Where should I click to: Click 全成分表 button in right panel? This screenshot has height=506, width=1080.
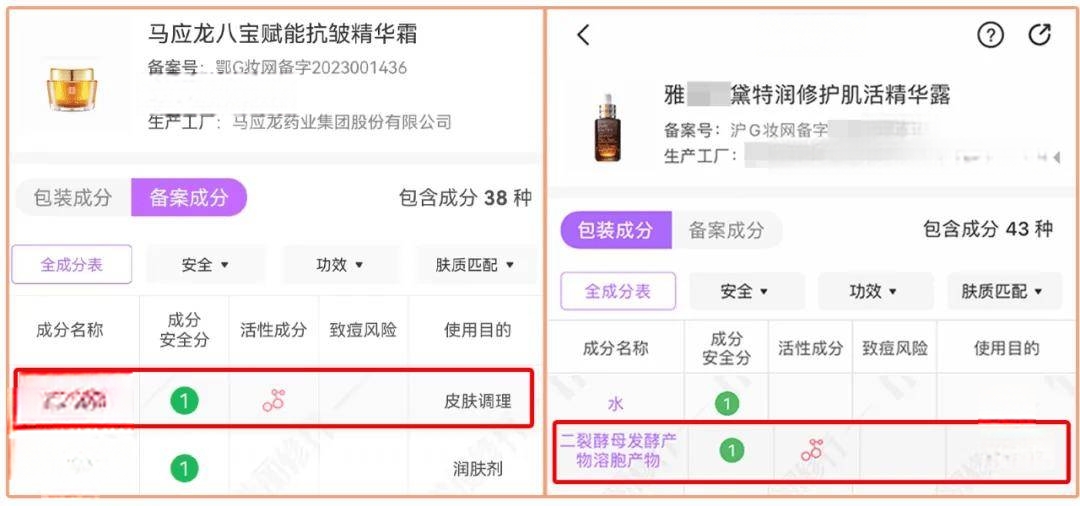618,291
